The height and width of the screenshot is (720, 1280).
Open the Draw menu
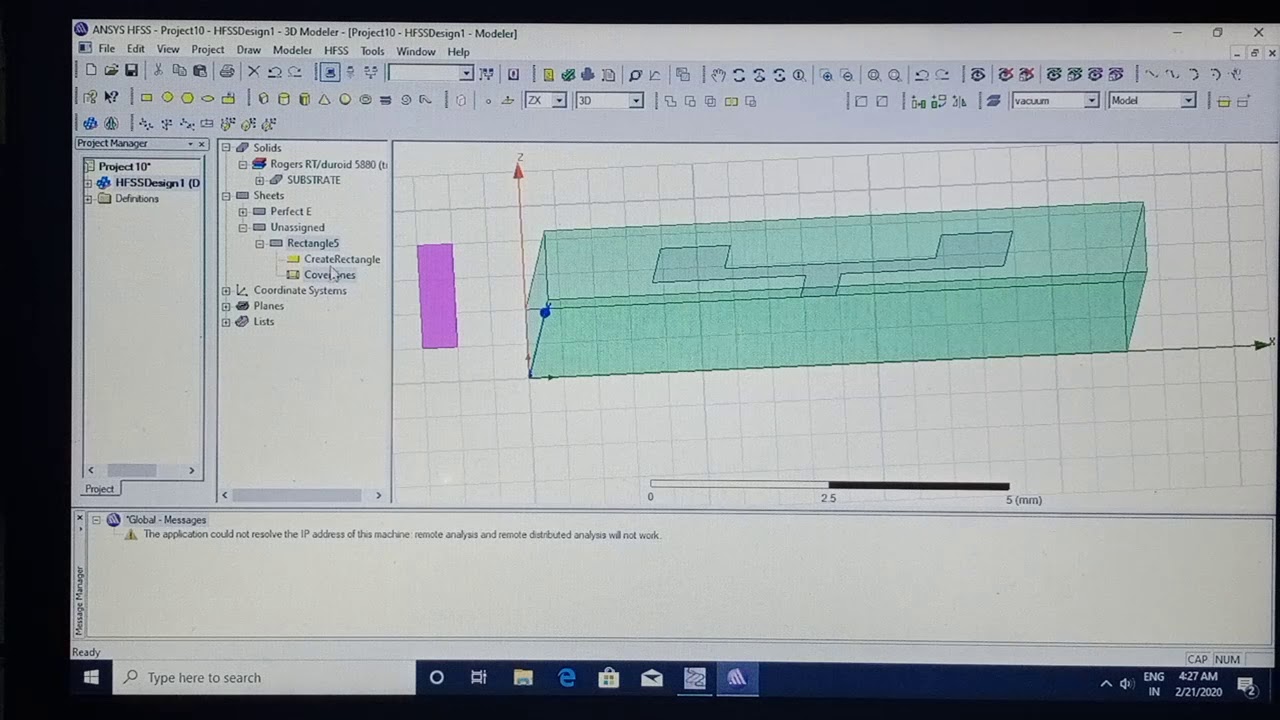coord(248,50)
